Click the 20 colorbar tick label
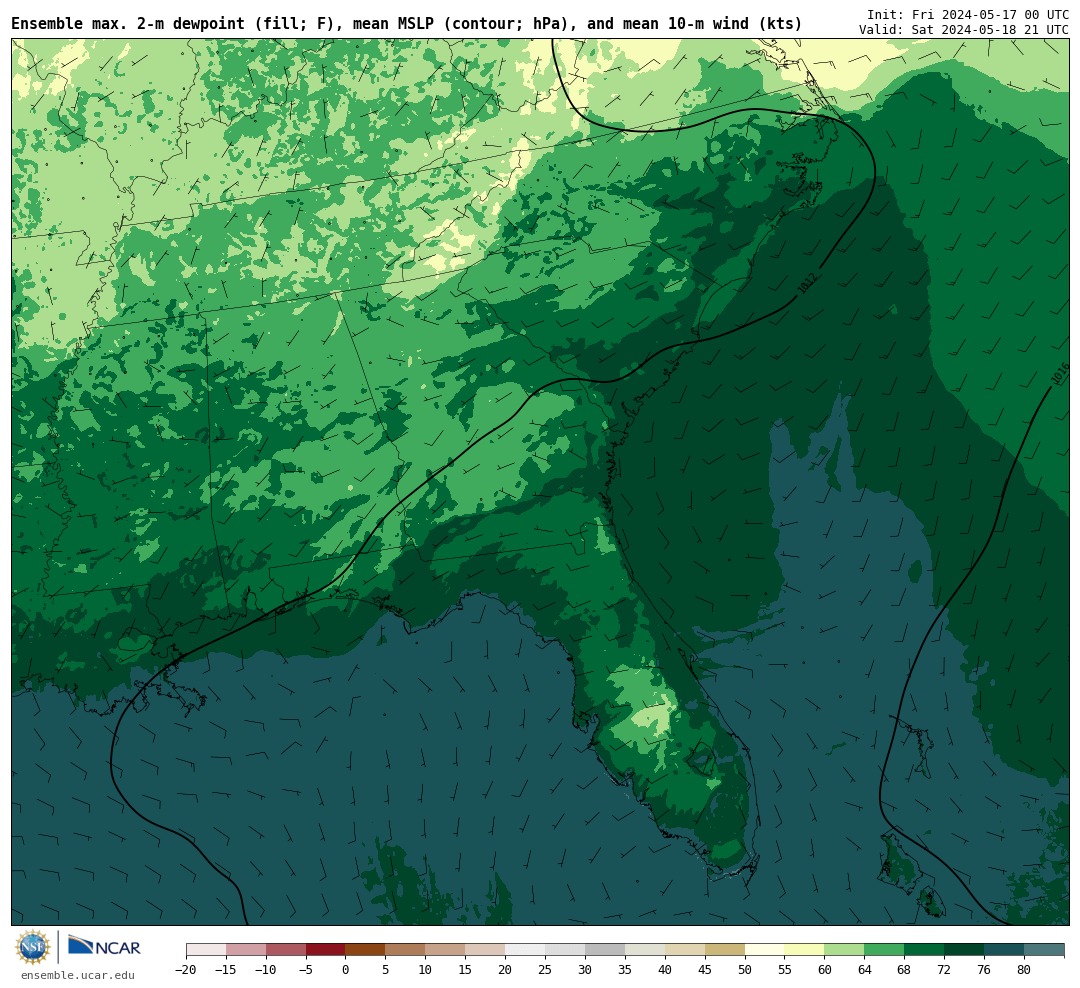Viewport: 1080px width, 988px height. pyautogui.click(x=506, y=969)
